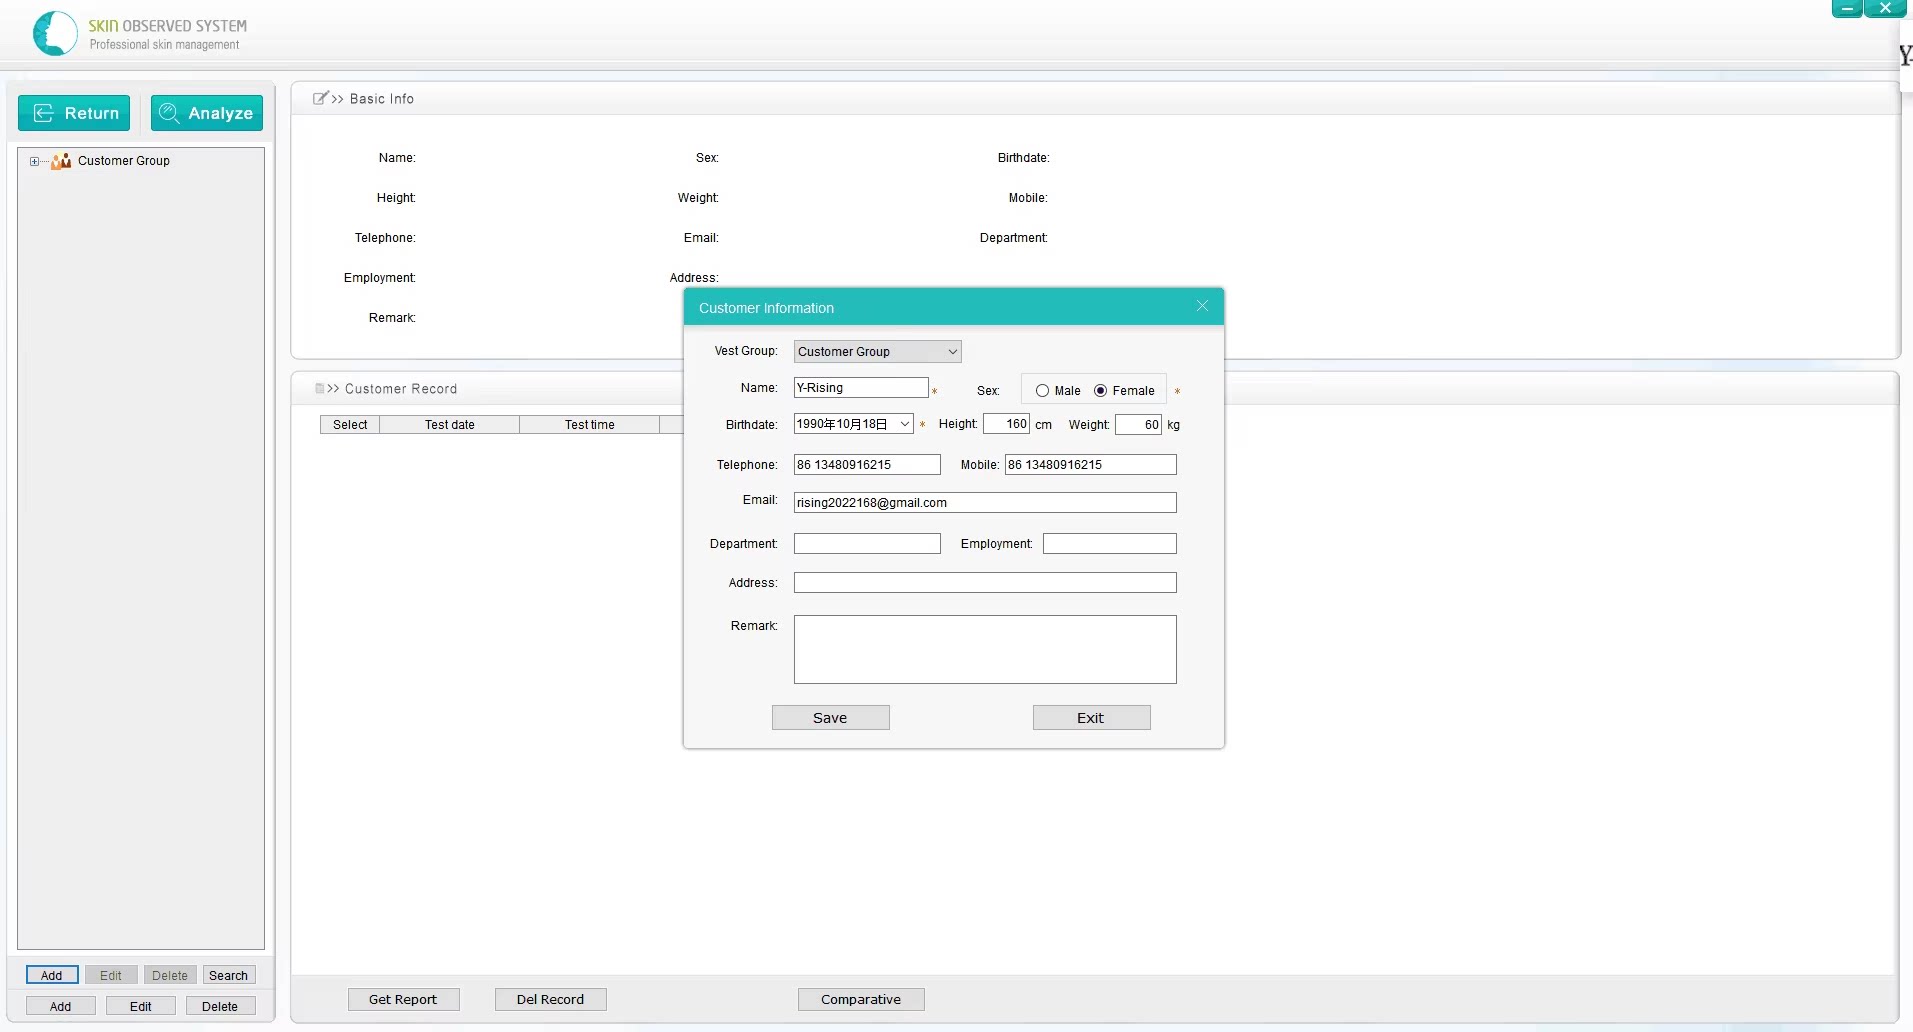Click the Search button under the customer tree

coord(228,975)
